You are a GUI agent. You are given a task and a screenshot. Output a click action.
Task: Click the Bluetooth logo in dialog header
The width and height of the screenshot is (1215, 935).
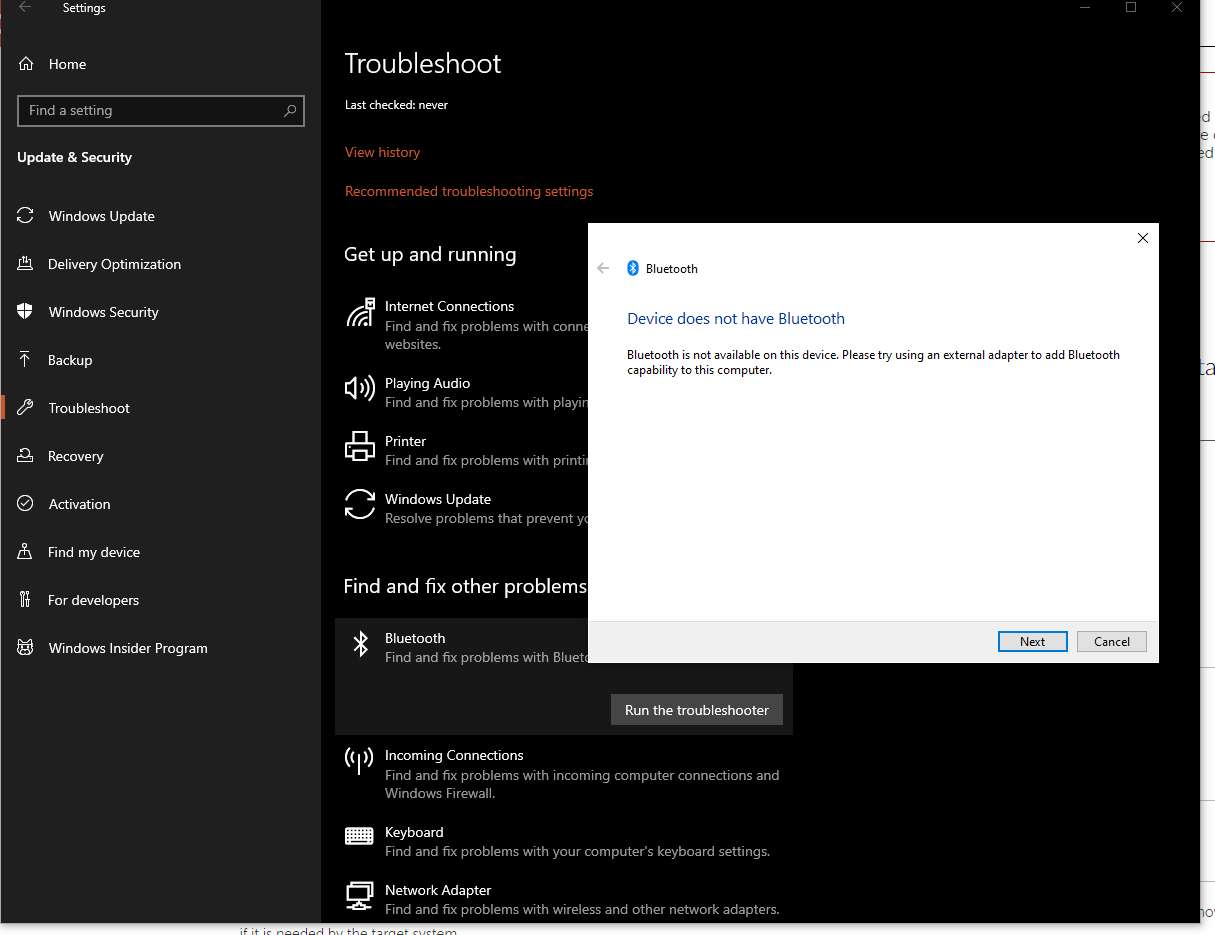pos(633,268)
